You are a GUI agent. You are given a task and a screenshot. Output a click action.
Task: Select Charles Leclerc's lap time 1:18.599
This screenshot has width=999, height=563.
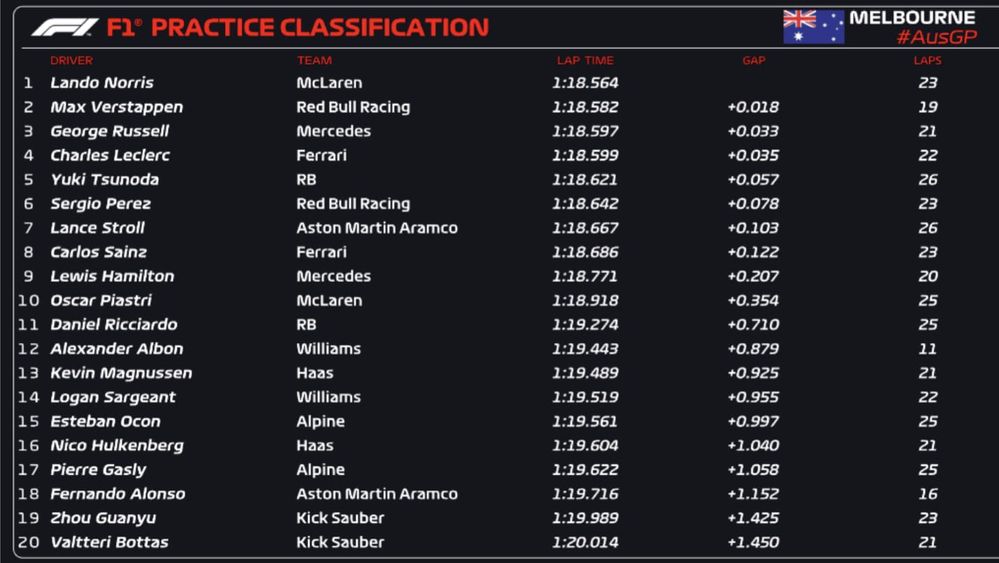pyautogui.click(x=585, y=156)
